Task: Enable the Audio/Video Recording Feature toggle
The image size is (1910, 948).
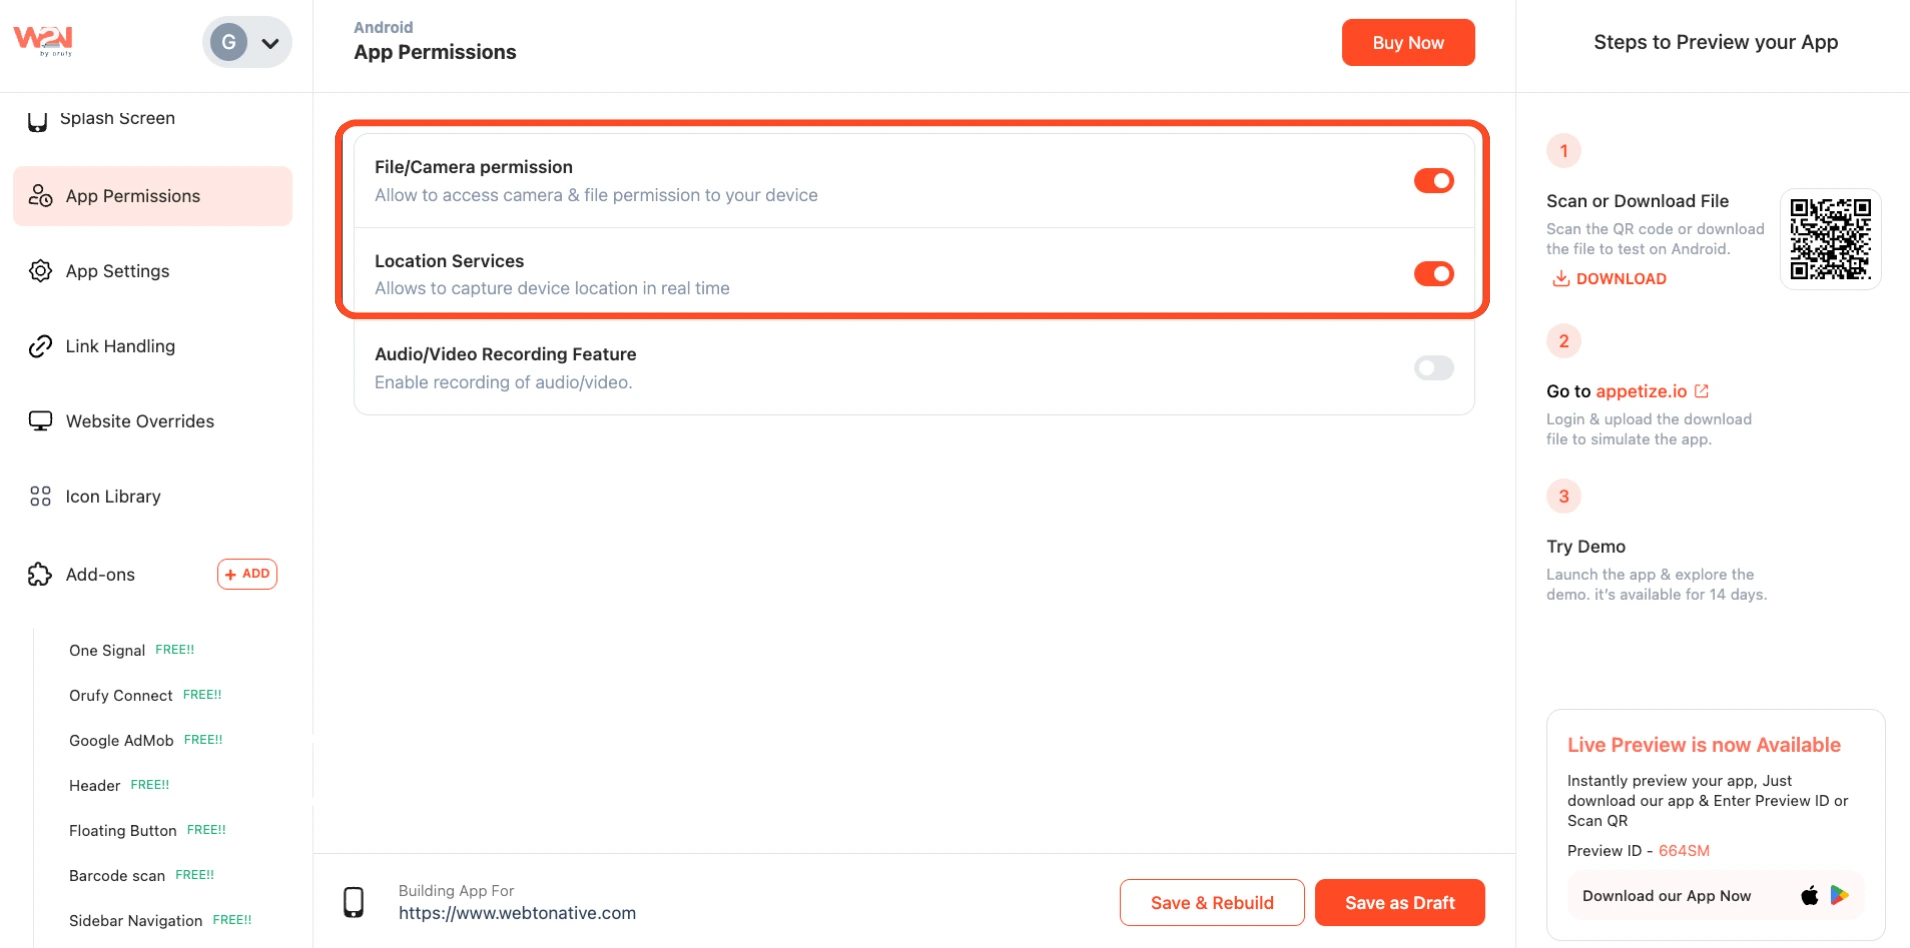Action: pos(1433,368)
